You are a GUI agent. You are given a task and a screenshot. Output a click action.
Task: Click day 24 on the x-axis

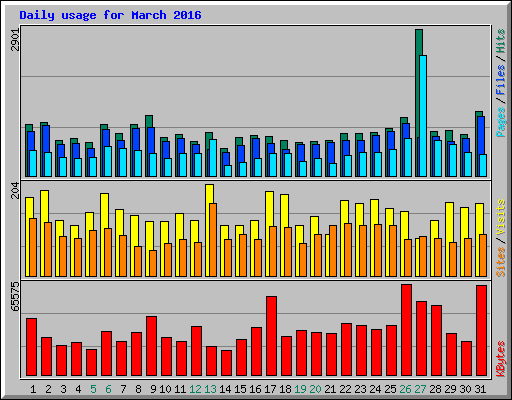[x=375, y=389]
